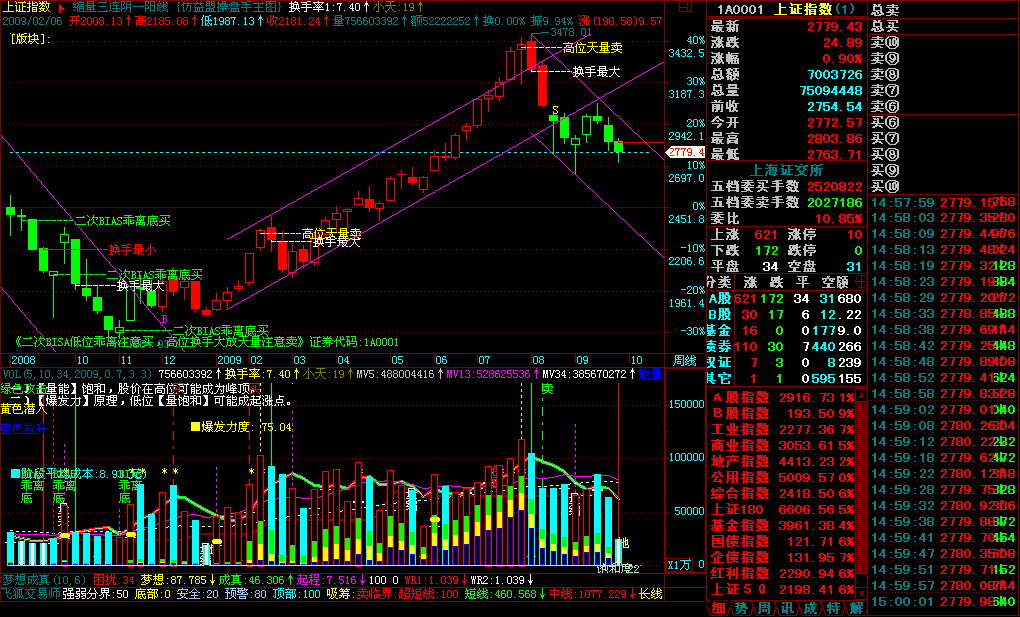
Task: Click the yellow 上证指数 name in the quote panel
Action: point(803,9)
